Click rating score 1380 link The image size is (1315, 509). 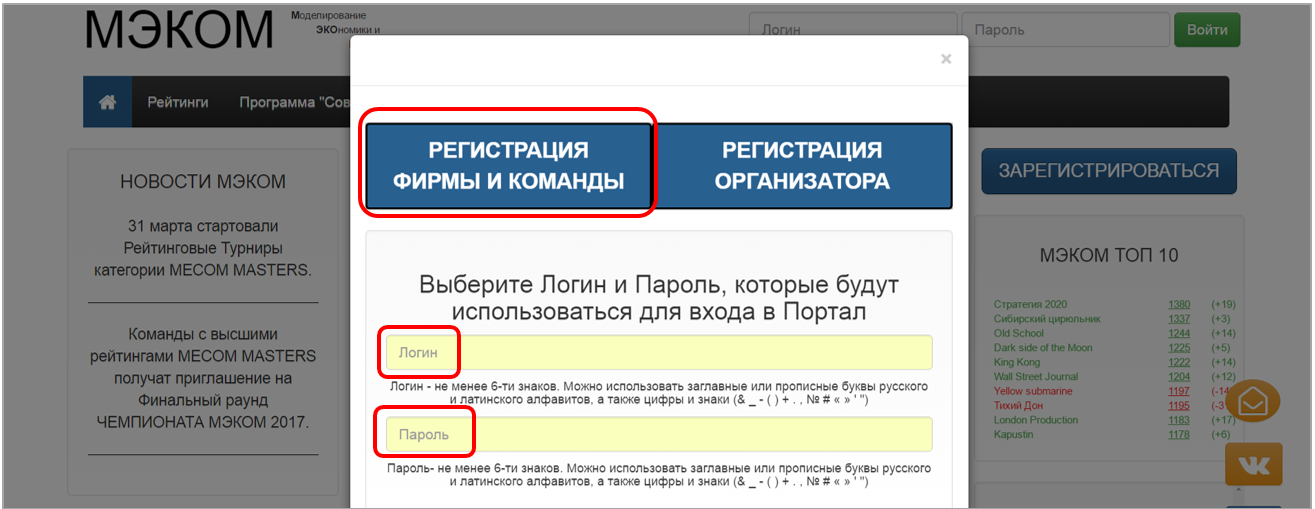point(1179,304)
